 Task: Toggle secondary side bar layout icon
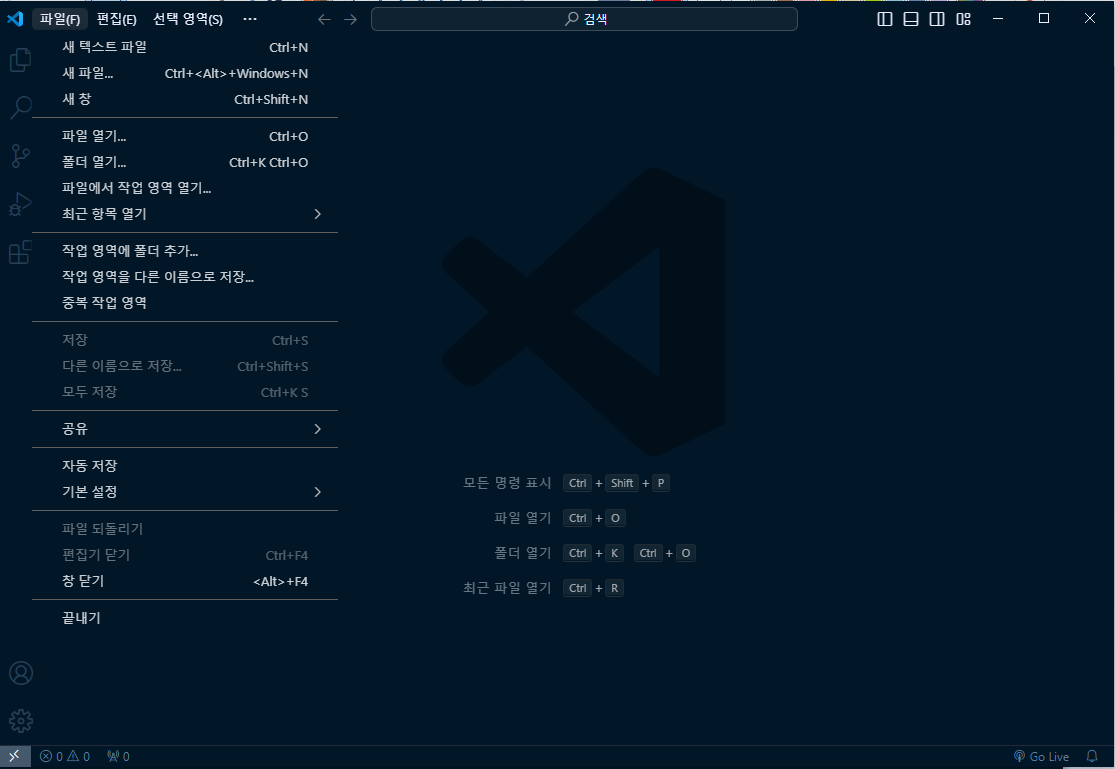[937, 19]
